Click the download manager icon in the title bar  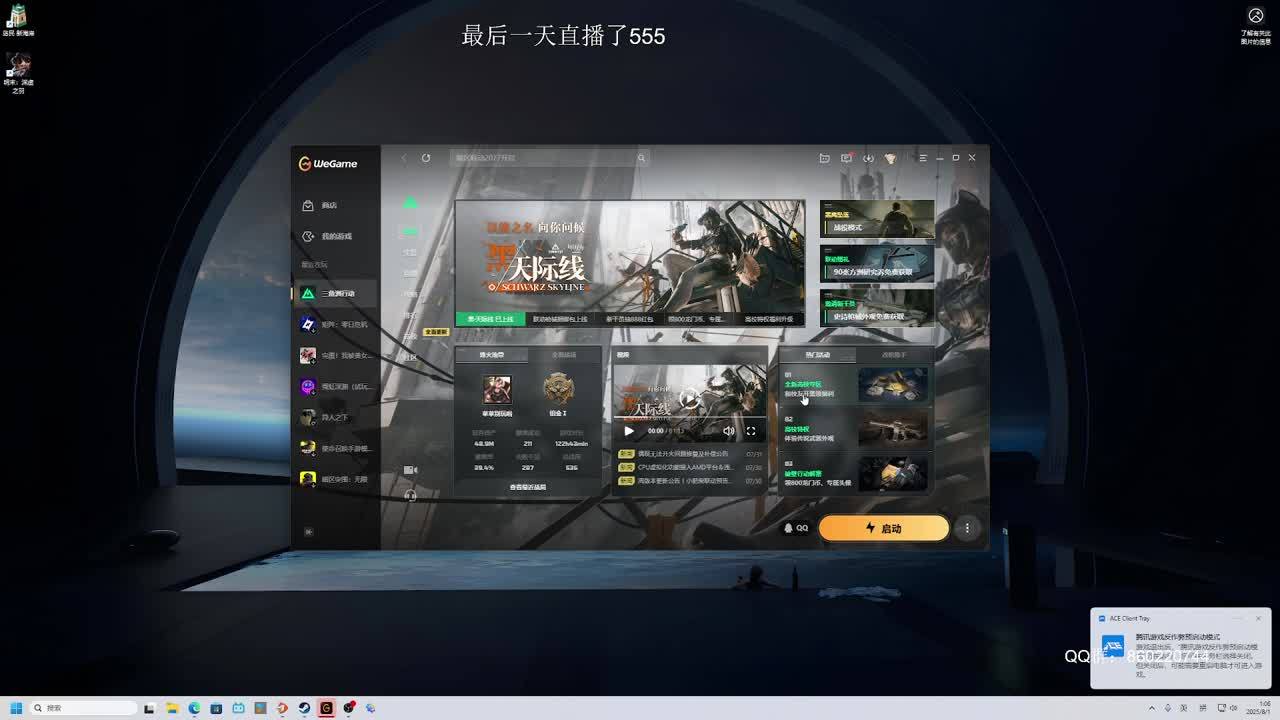click(x=868, y=158)
